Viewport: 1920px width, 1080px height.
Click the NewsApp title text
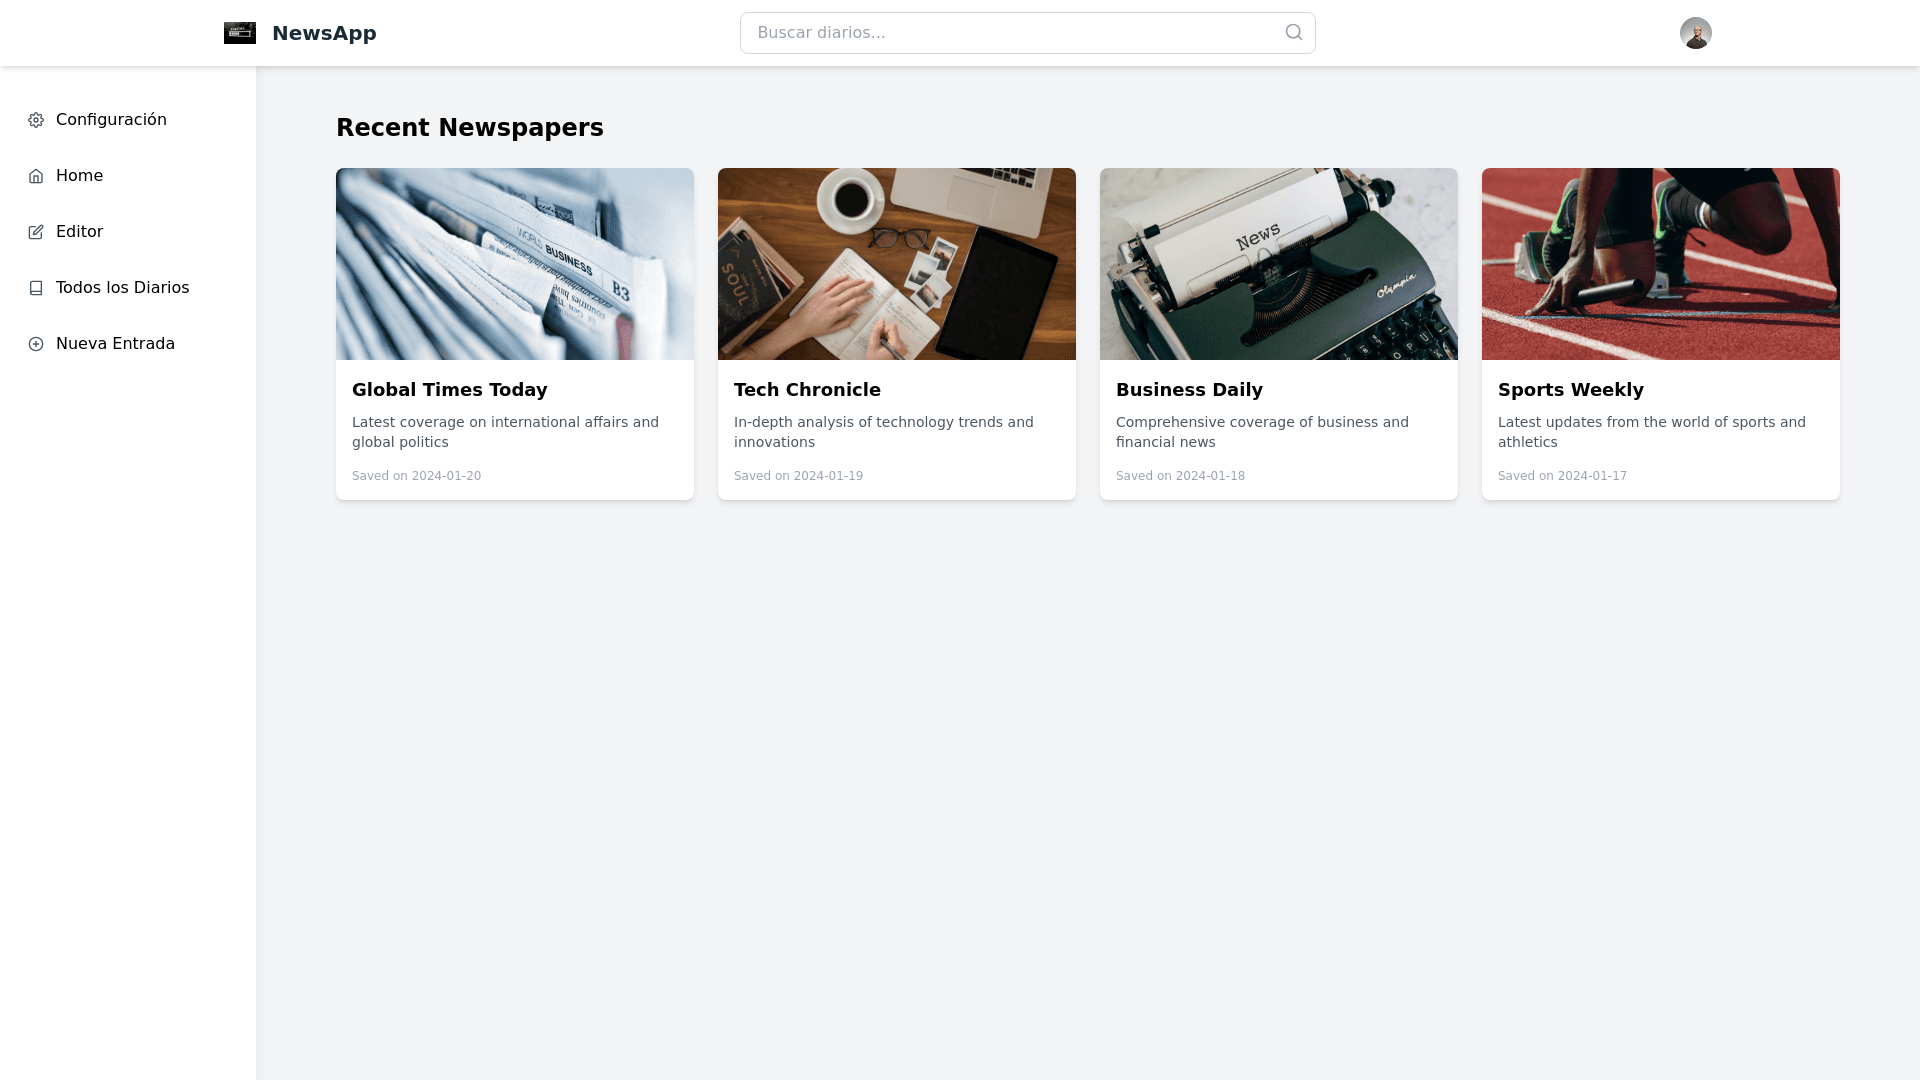[x=324, y=33]
